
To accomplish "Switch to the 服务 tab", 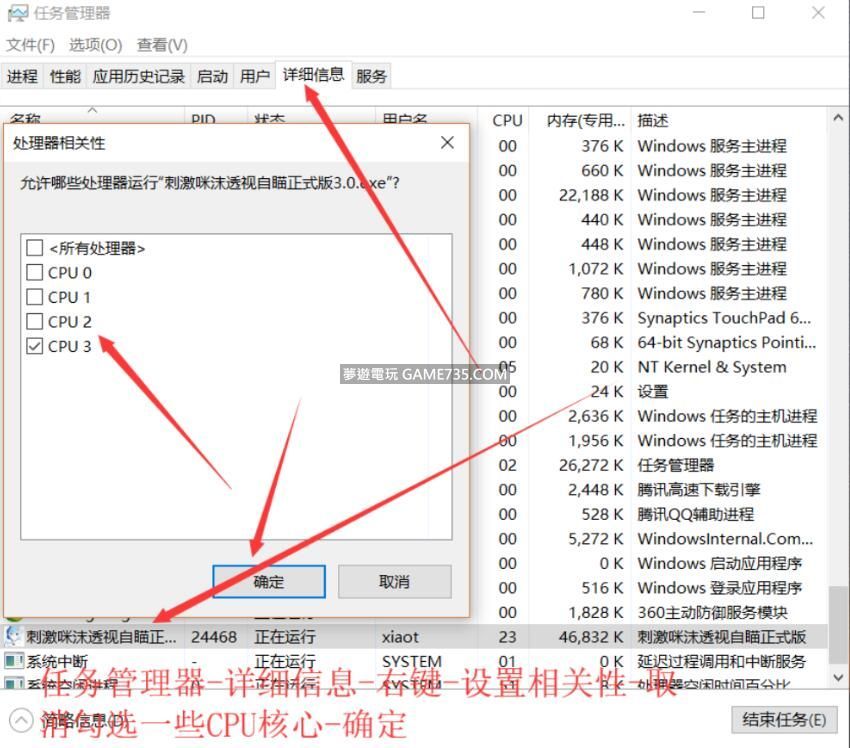I will 371,76.
